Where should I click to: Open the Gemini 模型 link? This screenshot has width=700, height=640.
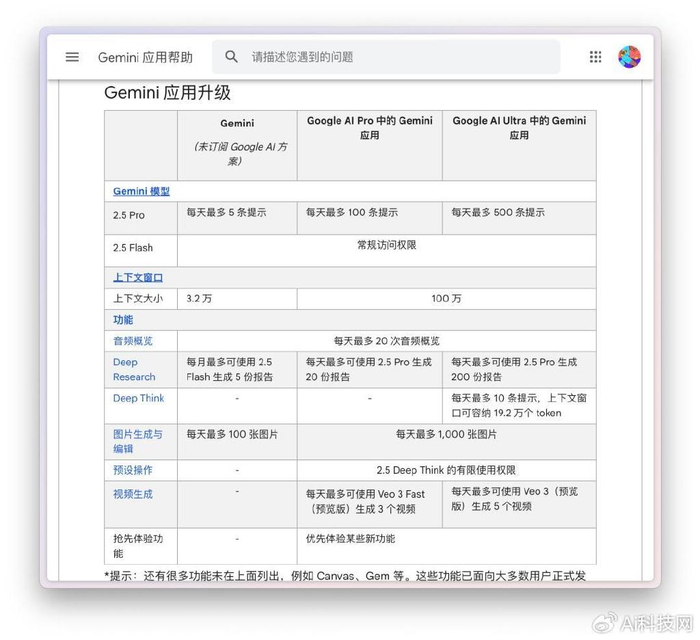(141, 191)
